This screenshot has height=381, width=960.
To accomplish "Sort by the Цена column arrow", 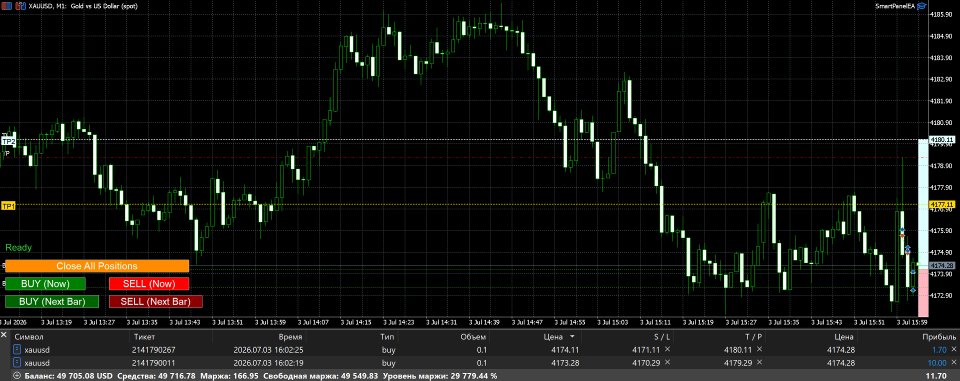I will (x=572, y=336).
